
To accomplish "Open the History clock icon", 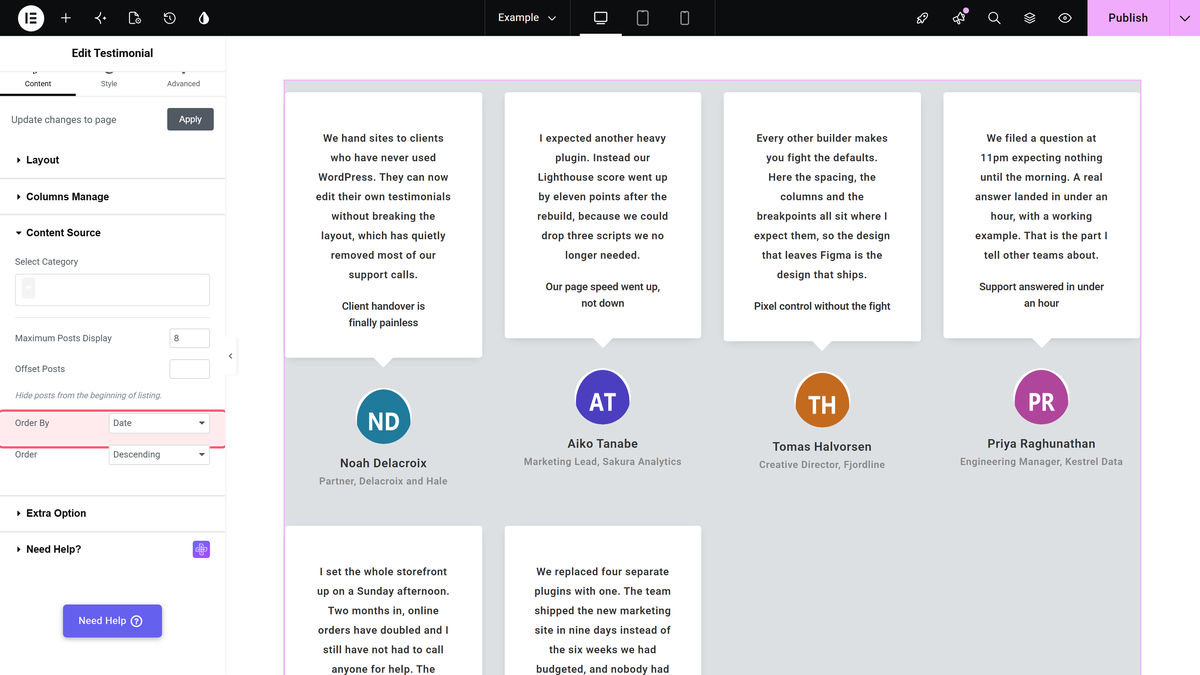I will (170, 18).
